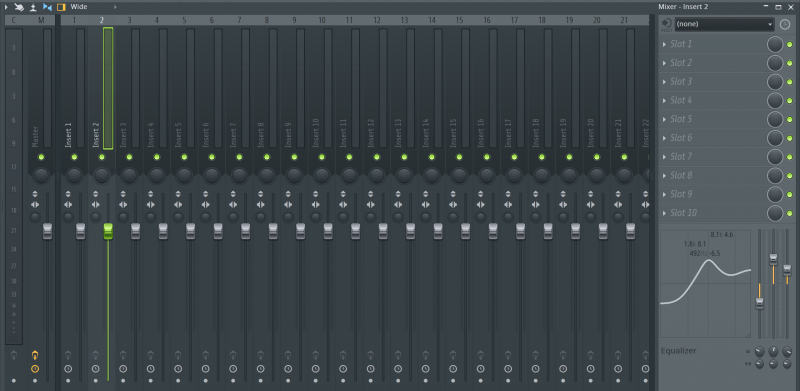Select track header number 14
Viewport: 800px width, 391px height.
coord(432,20)
